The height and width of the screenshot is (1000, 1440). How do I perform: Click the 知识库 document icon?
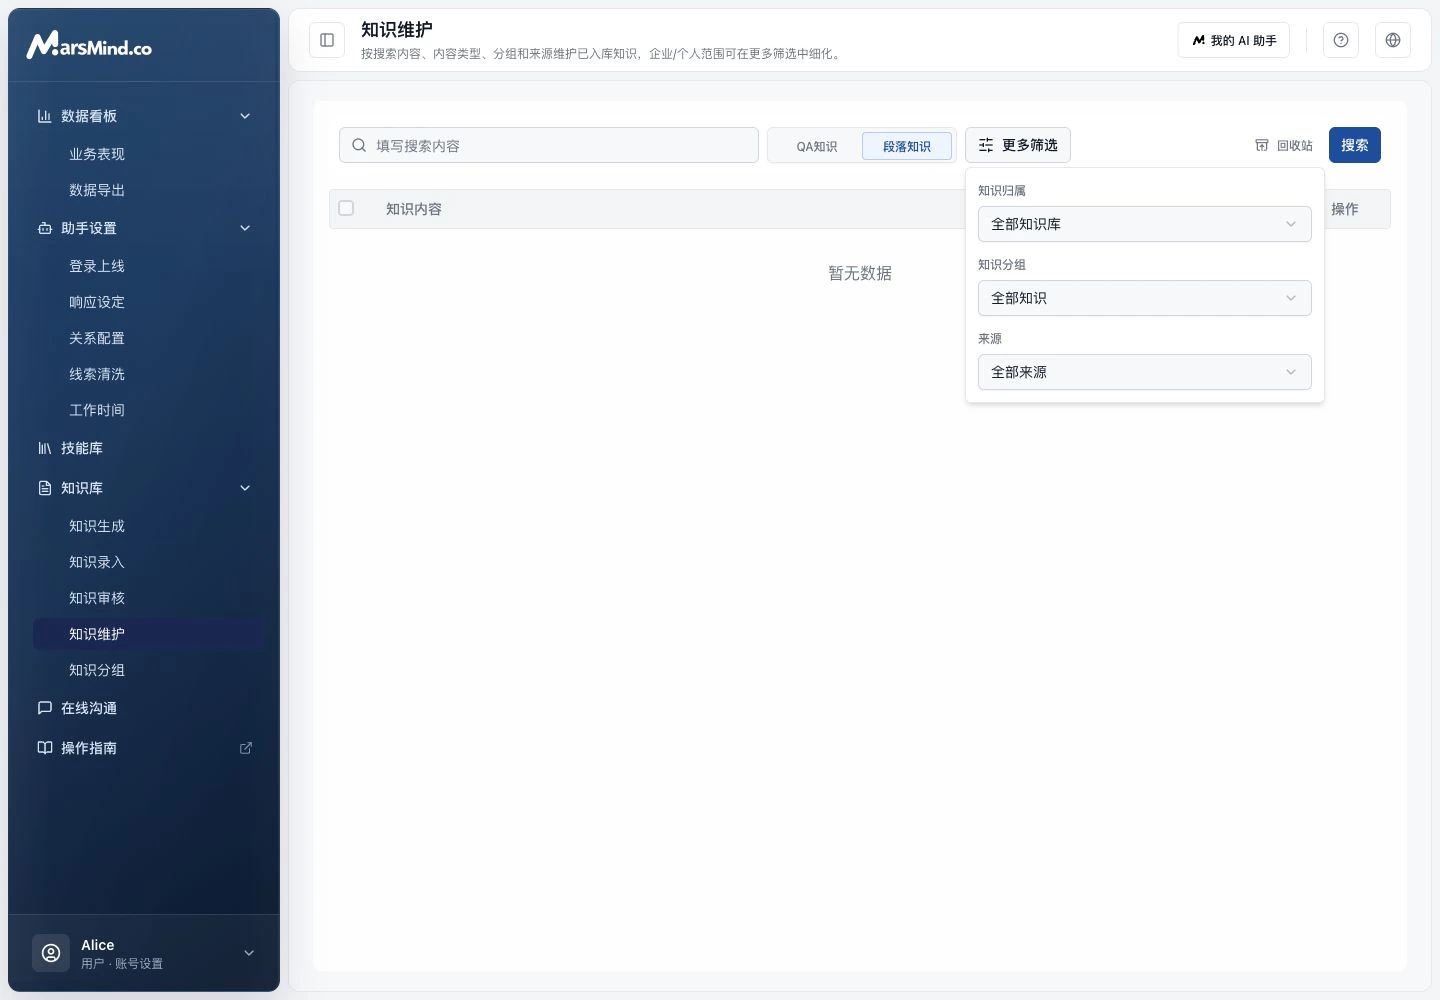[44, 488]
